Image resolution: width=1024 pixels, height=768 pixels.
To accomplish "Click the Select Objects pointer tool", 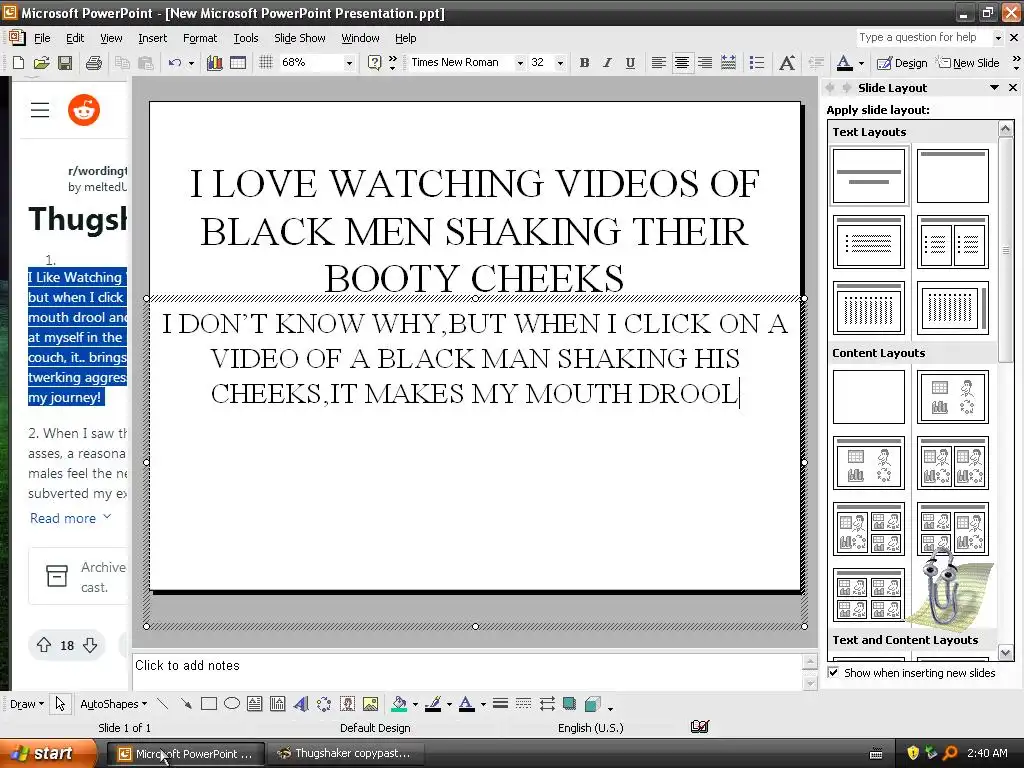I will click(x=60, y=703).
